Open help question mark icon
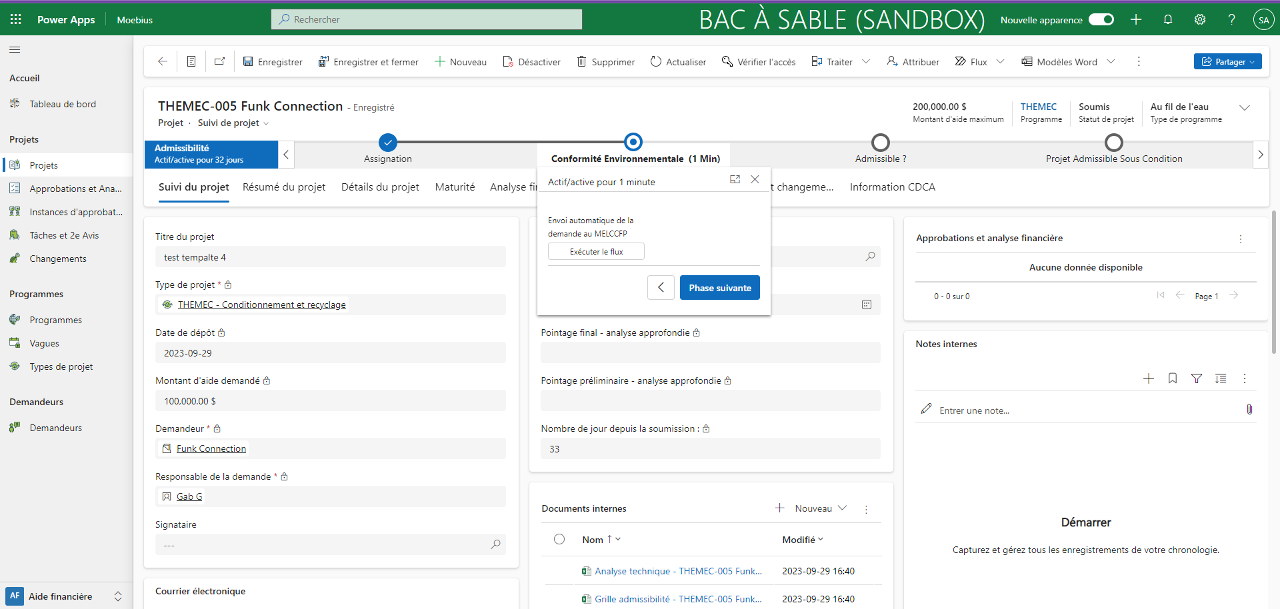This screenshot has height=609, width=1280. (x=1232, y=19)
